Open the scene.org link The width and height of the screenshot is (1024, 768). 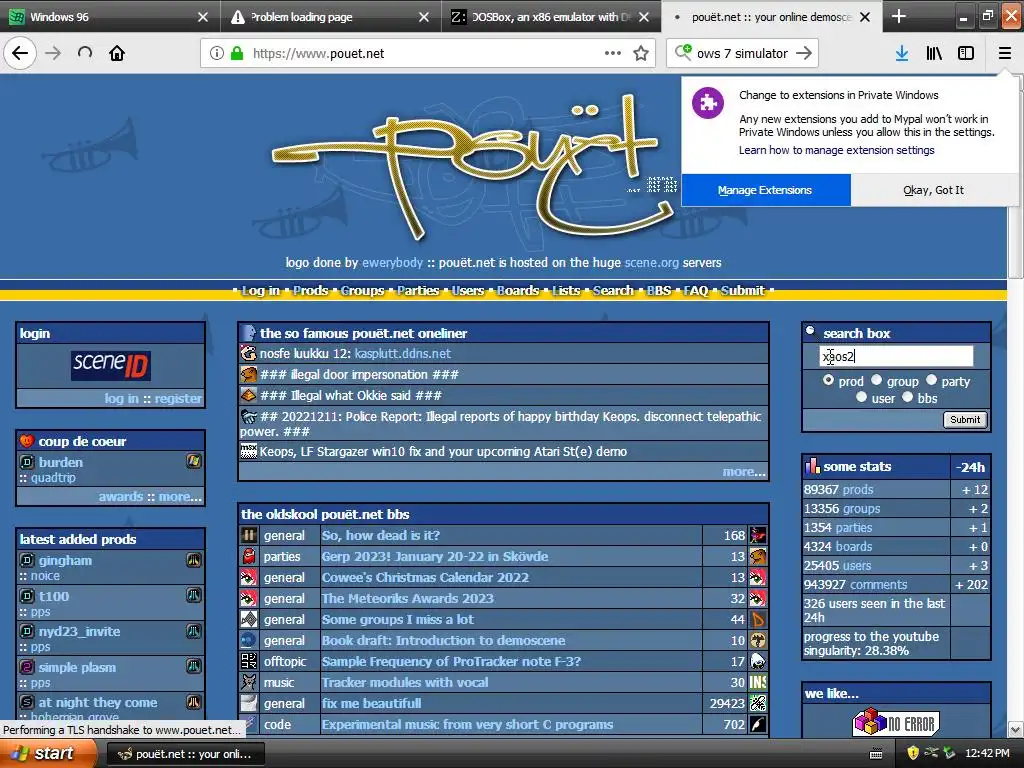coord(652,263)
